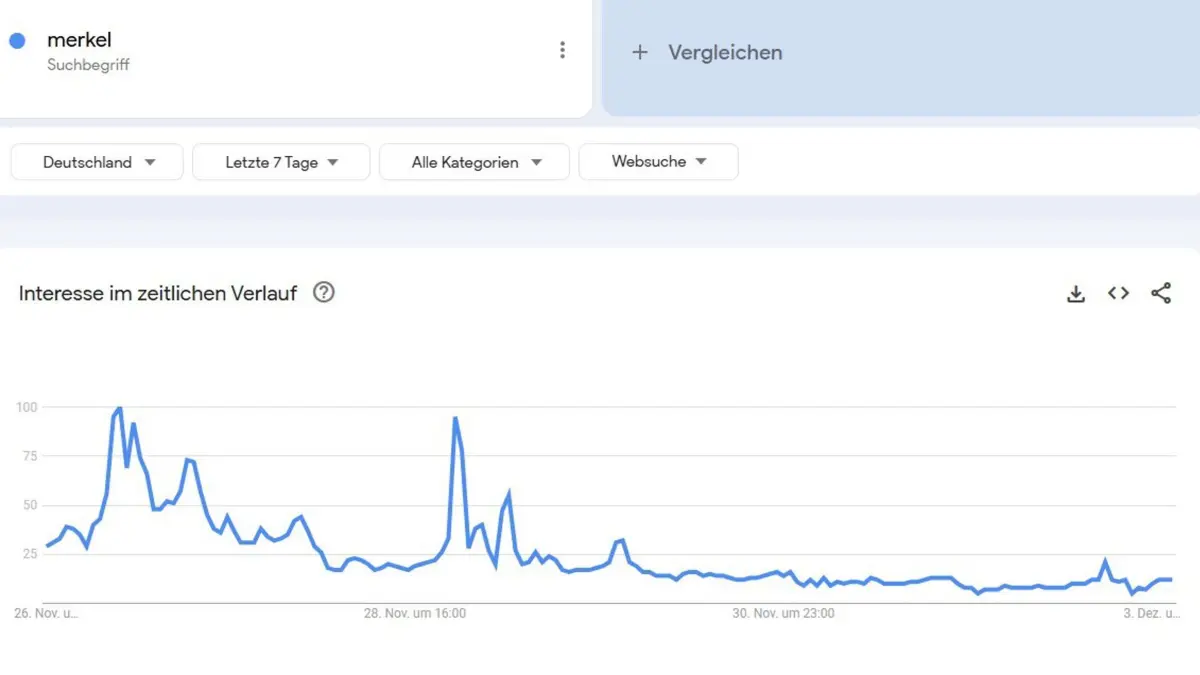
Task: Click the blue dot next to merkel
Action: (x=16, y=41)
